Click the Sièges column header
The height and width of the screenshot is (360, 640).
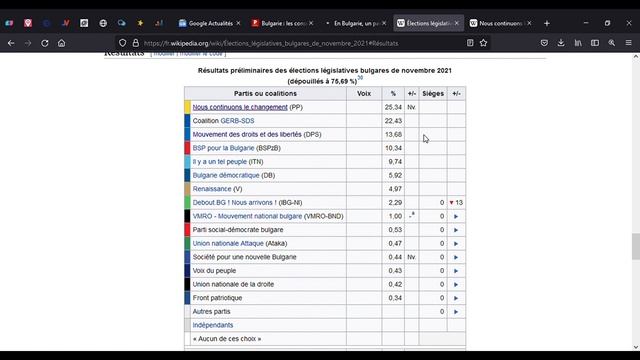click(x=433, y=93)
